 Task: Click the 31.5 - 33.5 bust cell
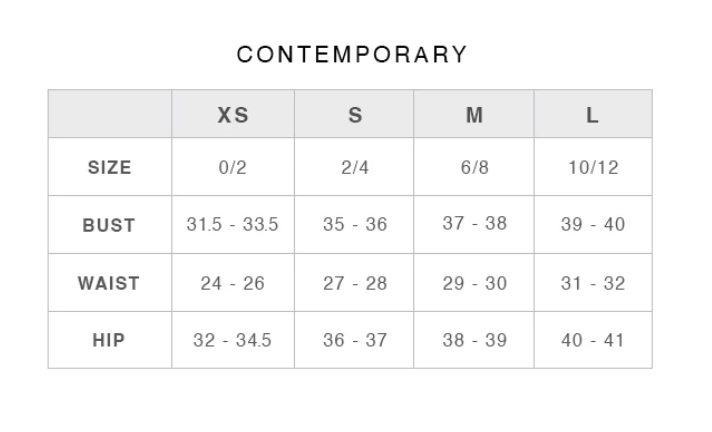tap(232, 224)
